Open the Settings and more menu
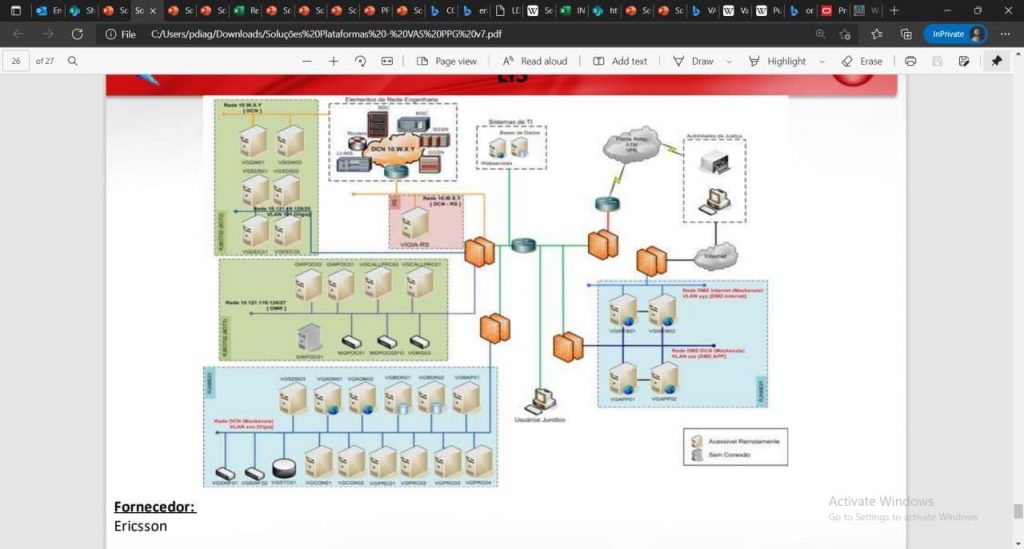Screen dimensions: 1024x549 pos(1005,34)
